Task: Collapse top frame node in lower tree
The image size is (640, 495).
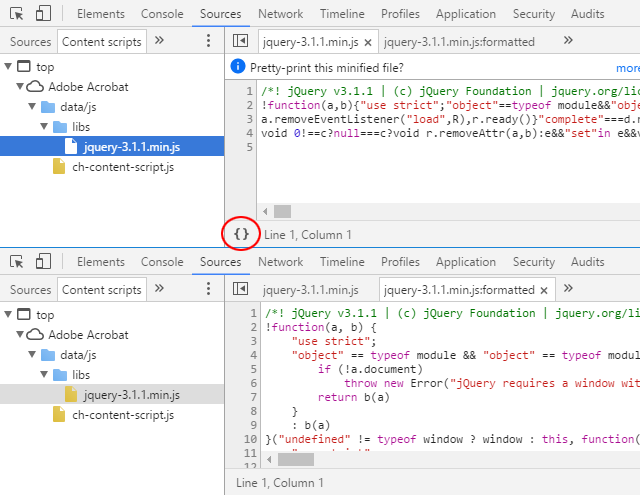Action: point(8,314)
